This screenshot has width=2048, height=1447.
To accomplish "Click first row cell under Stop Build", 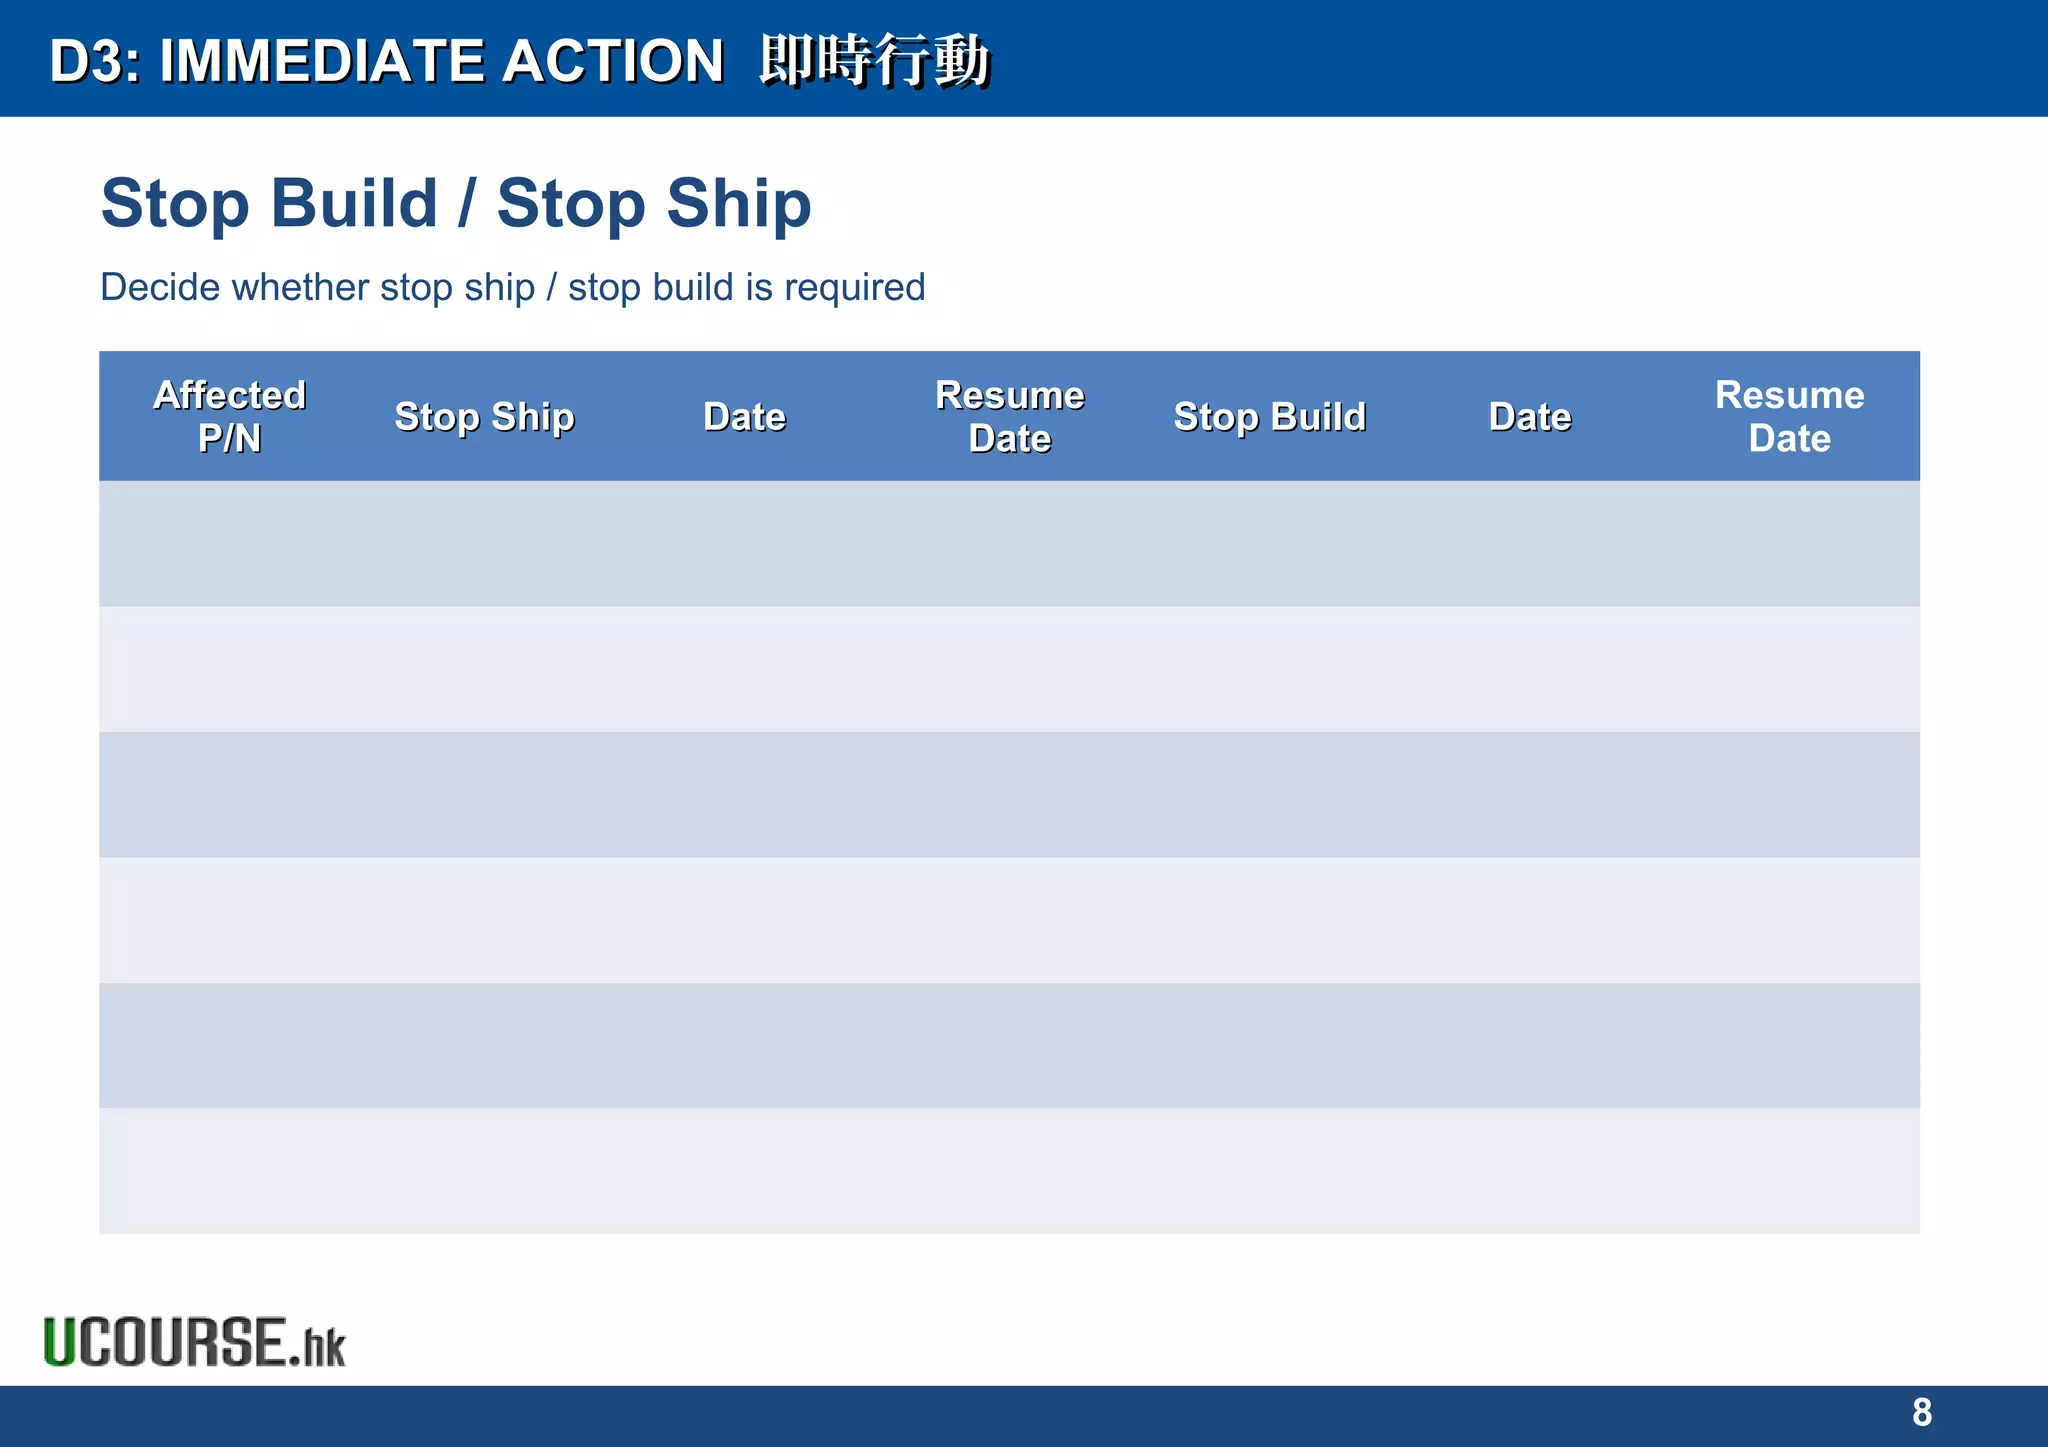I will [x=1270, y=544].
